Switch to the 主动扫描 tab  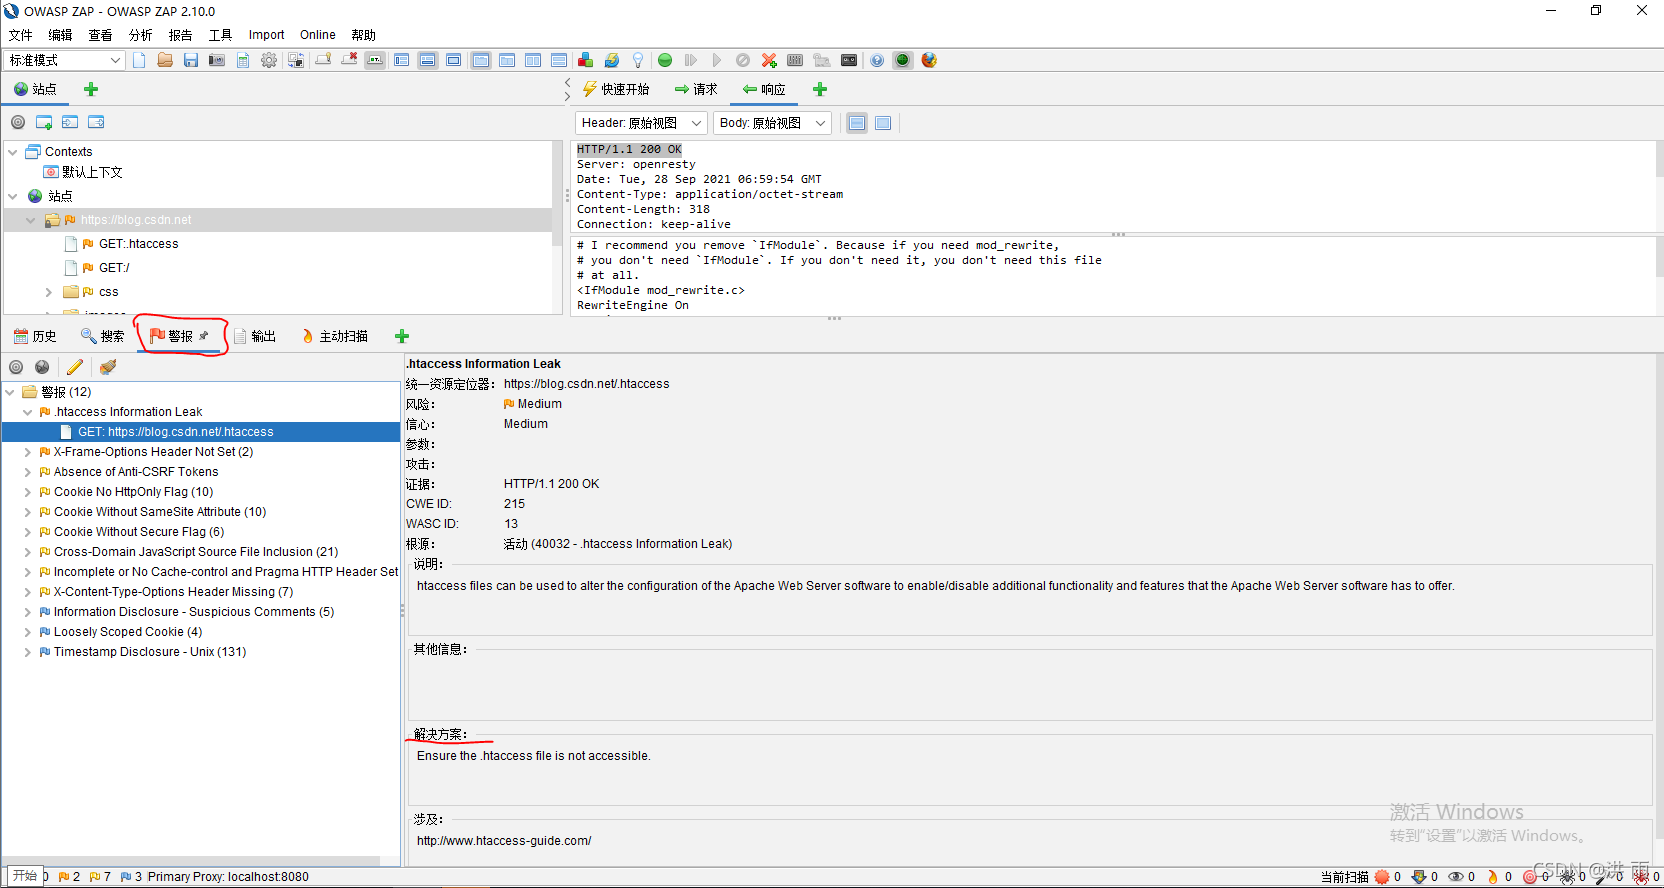(335, 336)
